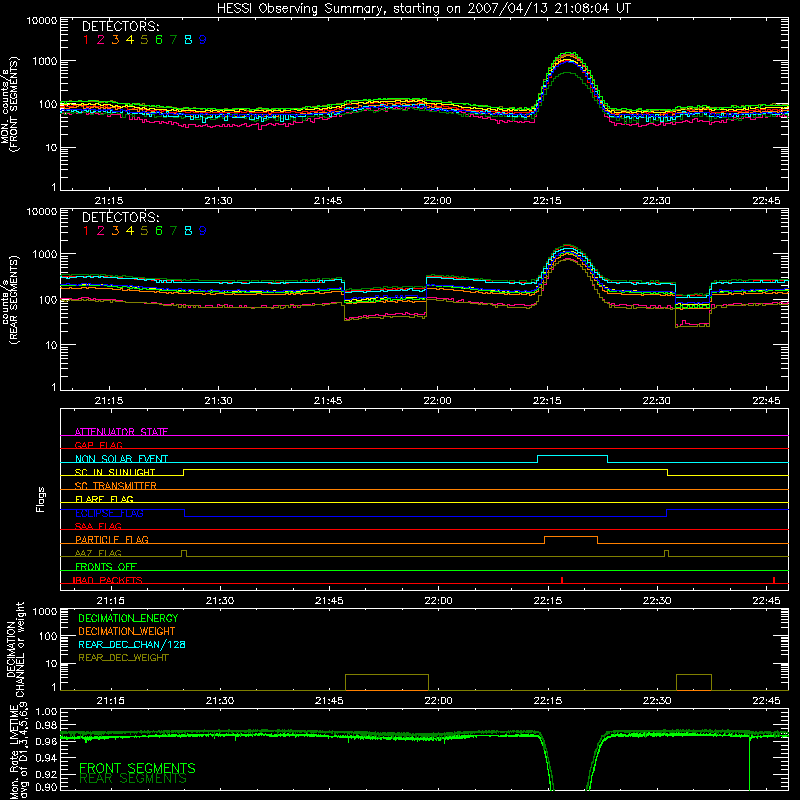Screen dimensions: 800x800
Task: Select detector 7 in rear segments legend
Action: pos(173,231)
